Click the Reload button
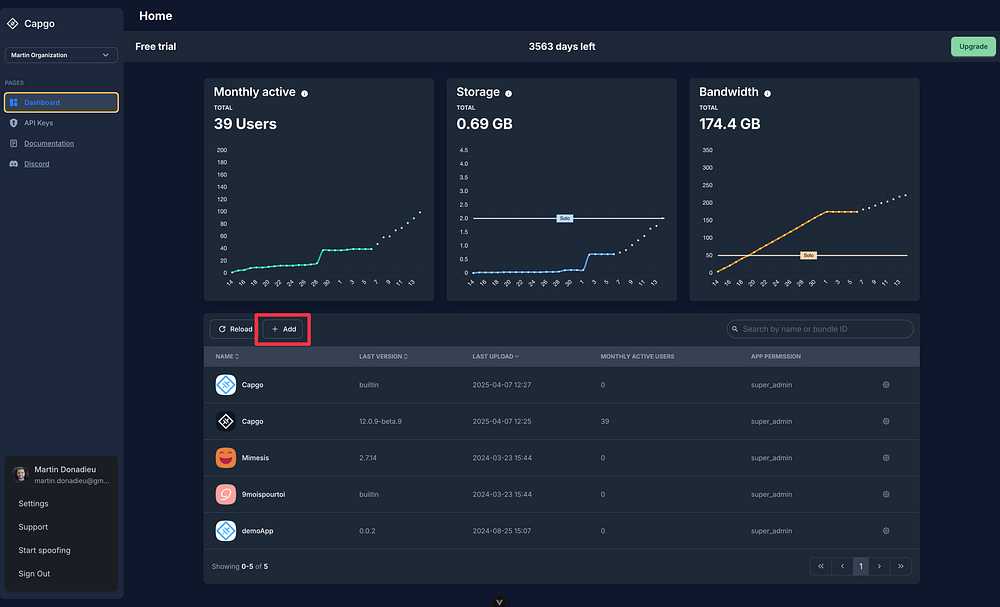The height and width of the screenshot is (607, 1000). [235, 329]
